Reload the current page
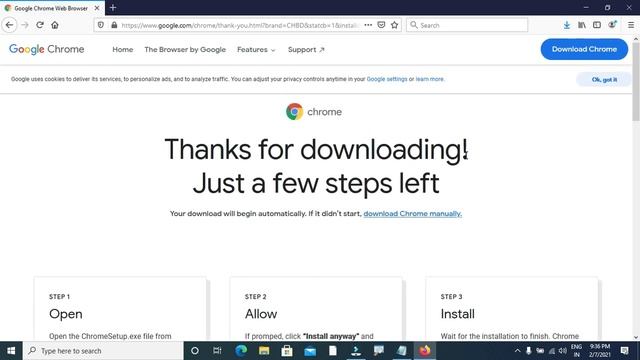The height and width of the screenshot is (360, 640). pos(40,25)
